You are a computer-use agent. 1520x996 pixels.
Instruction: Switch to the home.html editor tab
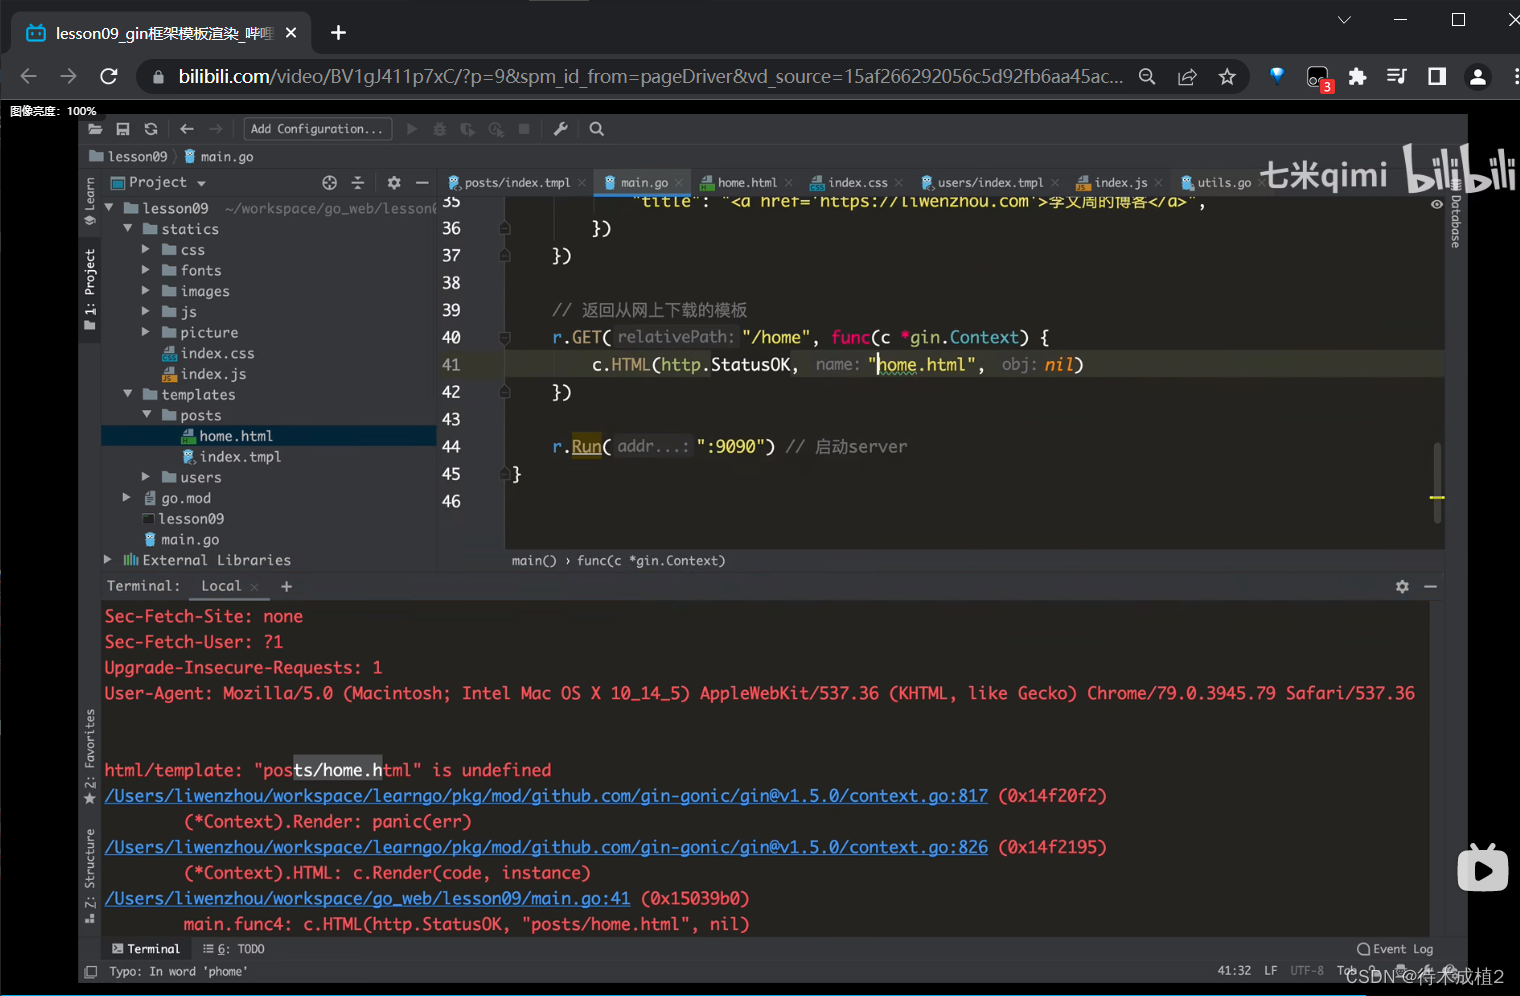746,183
